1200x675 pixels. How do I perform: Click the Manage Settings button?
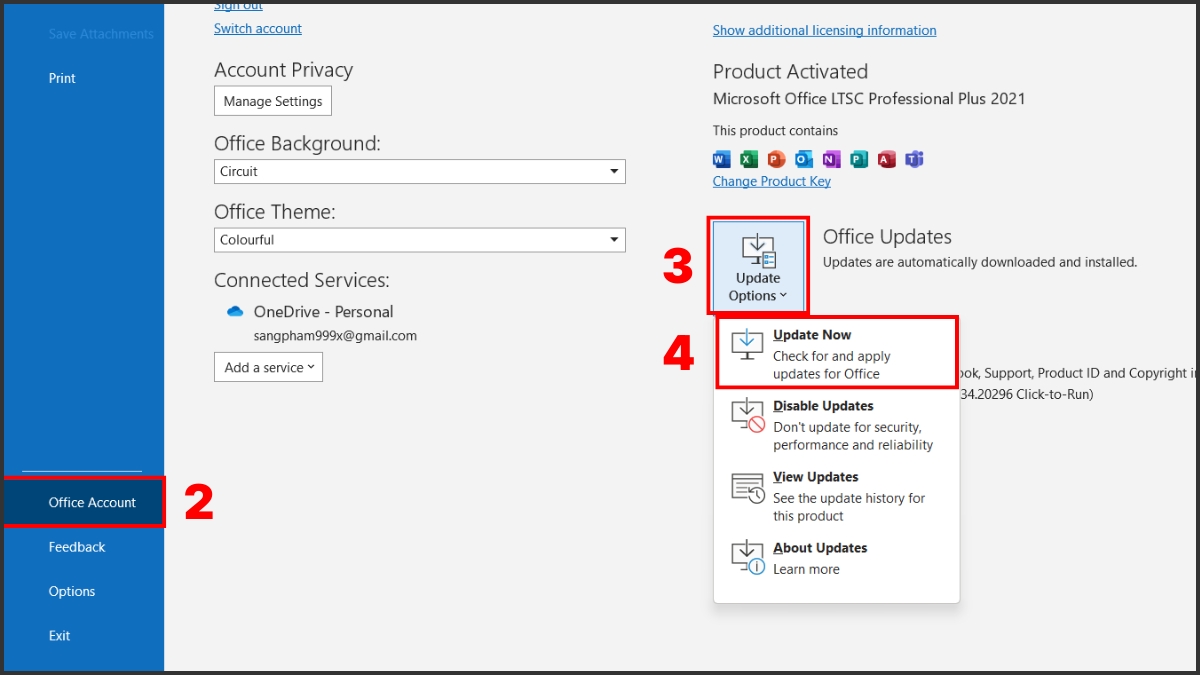(x=273, y=101)
